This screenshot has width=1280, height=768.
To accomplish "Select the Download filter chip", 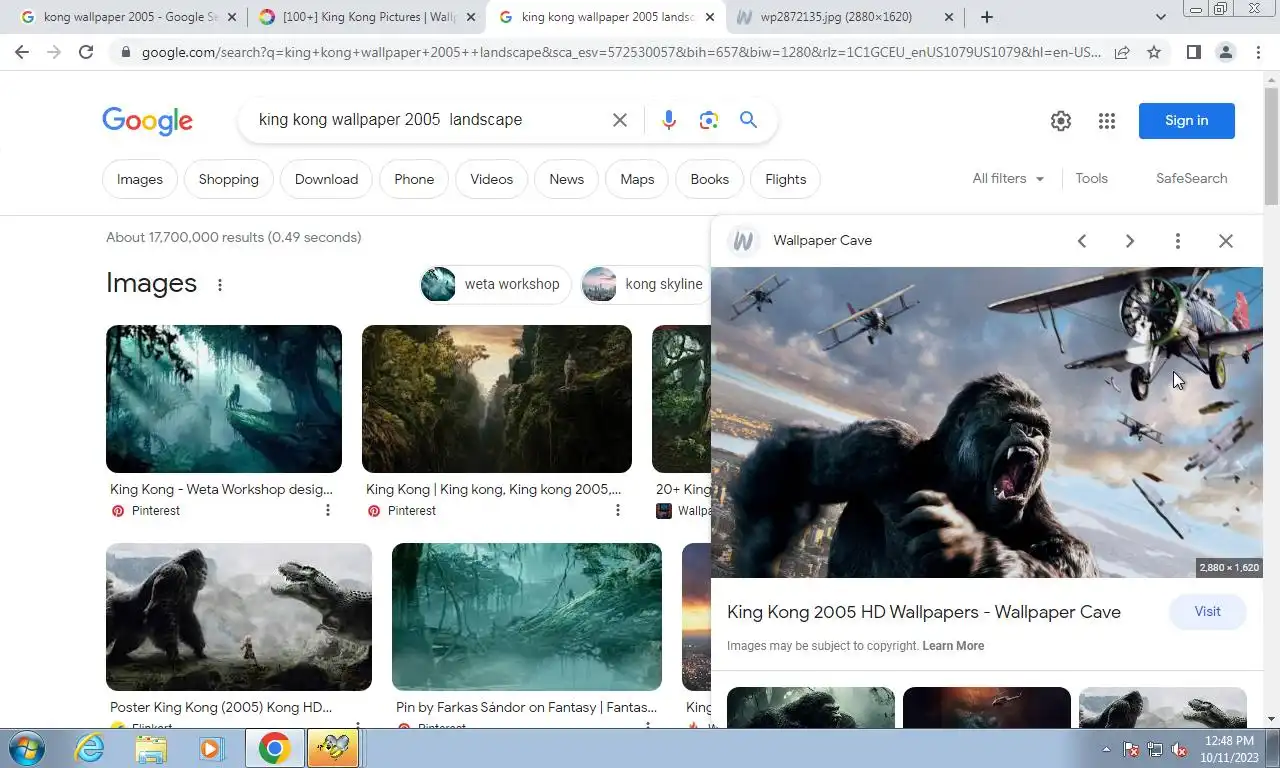I will (x=326, y=180).
